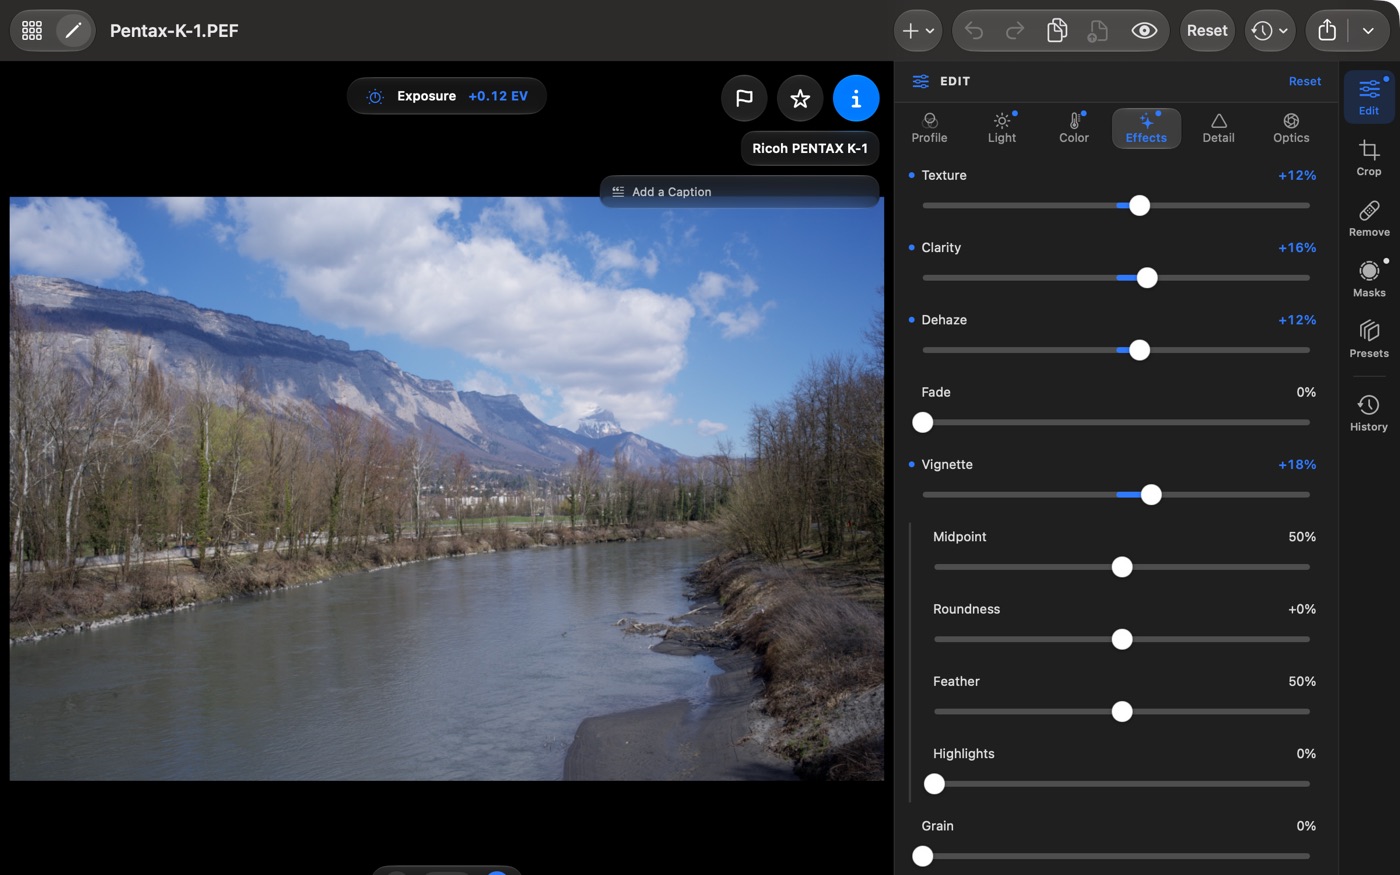Click the Add a Caption field

click(739, 191)
